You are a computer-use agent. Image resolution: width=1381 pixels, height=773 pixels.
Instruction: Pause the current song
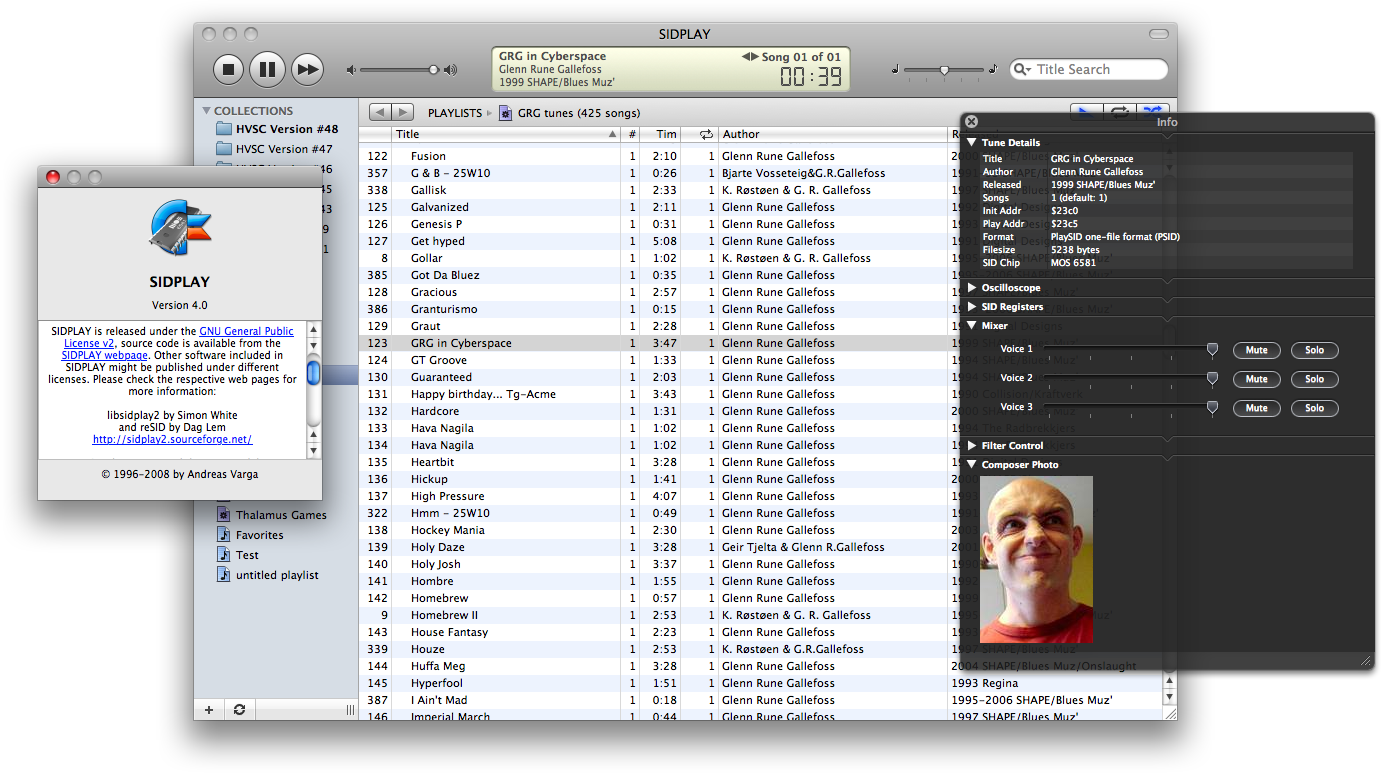(267, 69)
